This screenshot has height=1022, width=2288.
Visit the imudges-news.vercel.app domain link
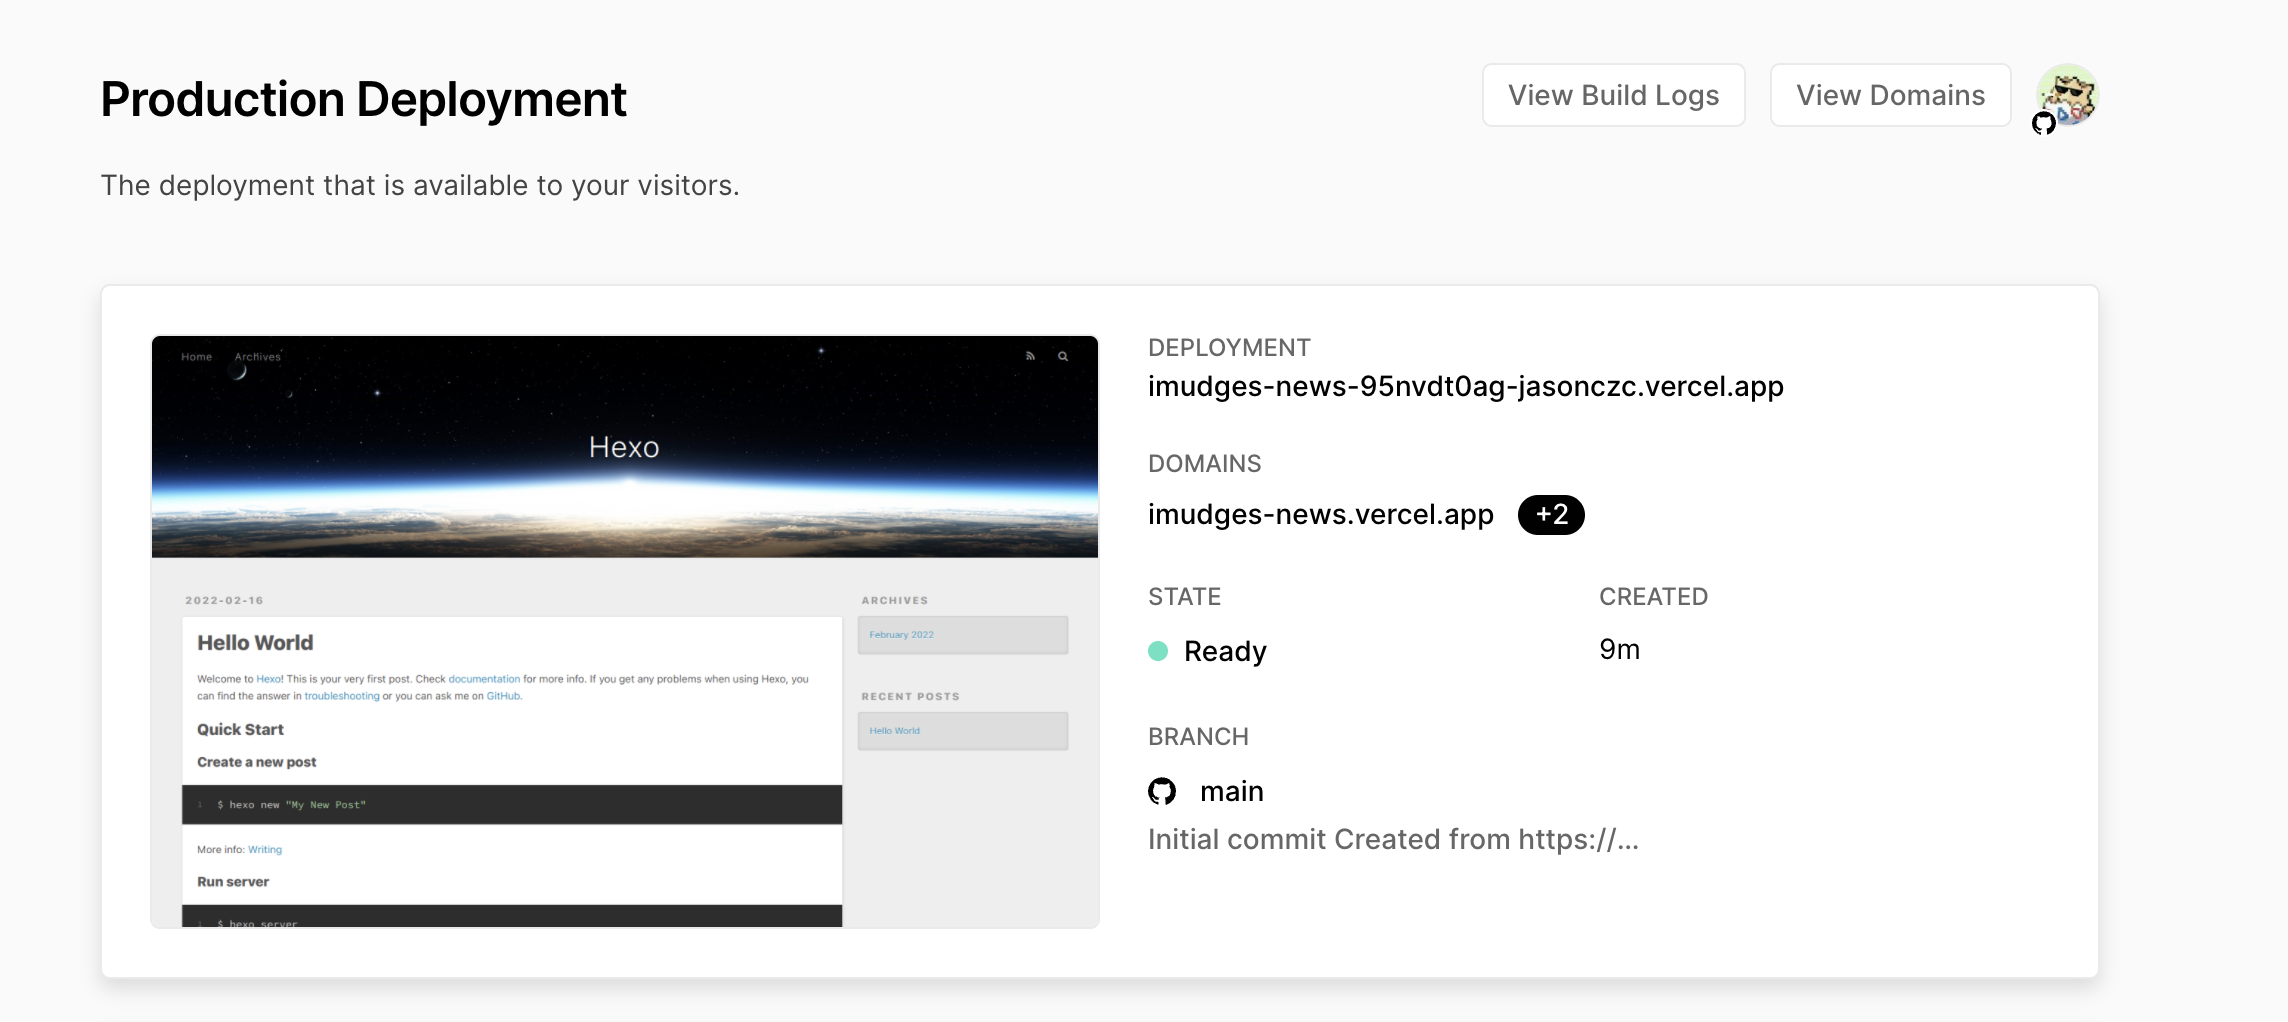click(x=1320, y=514)
